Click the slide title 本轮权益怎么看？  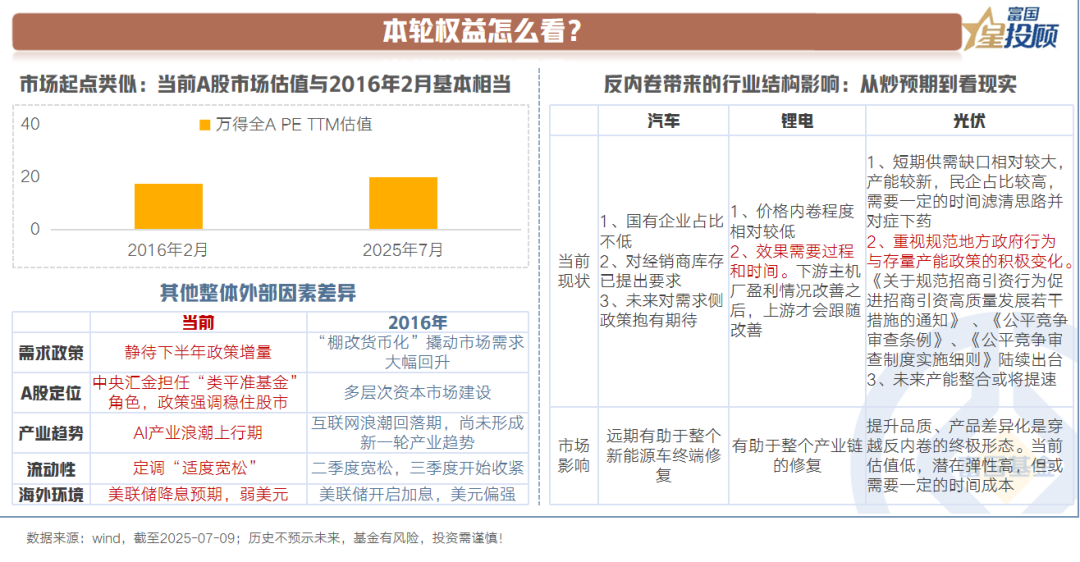click(482, 32)
